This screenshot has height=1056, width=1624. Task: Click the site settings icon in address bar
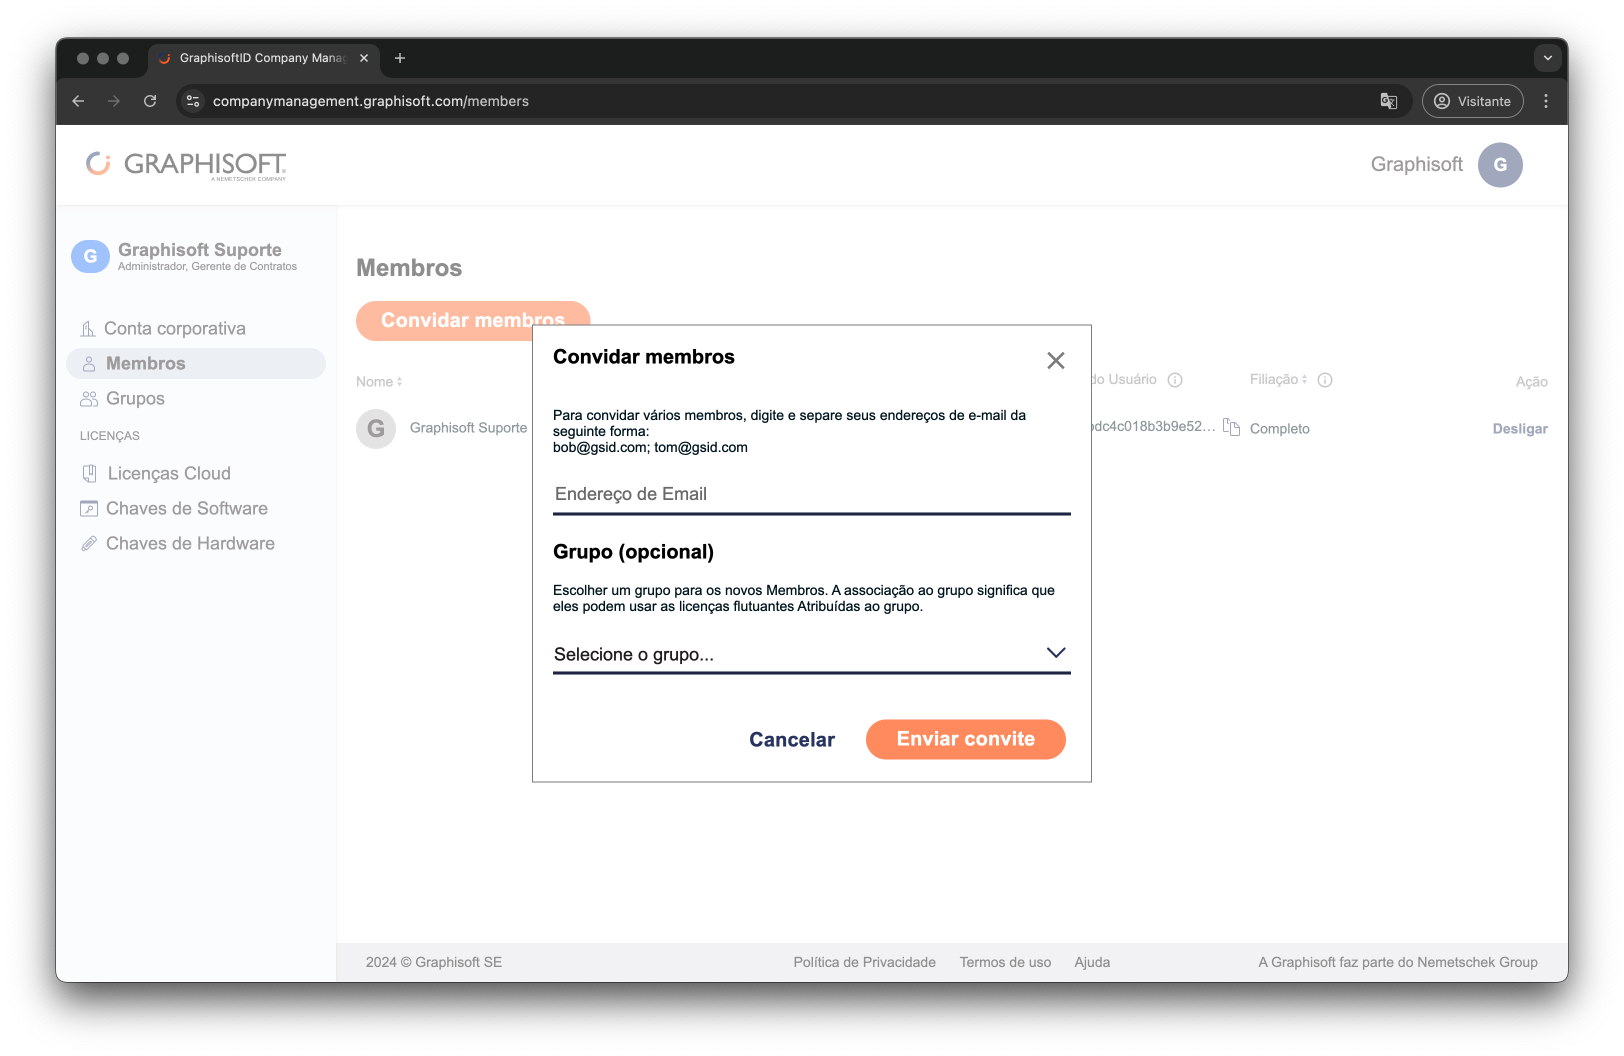(x=194, y=101)
